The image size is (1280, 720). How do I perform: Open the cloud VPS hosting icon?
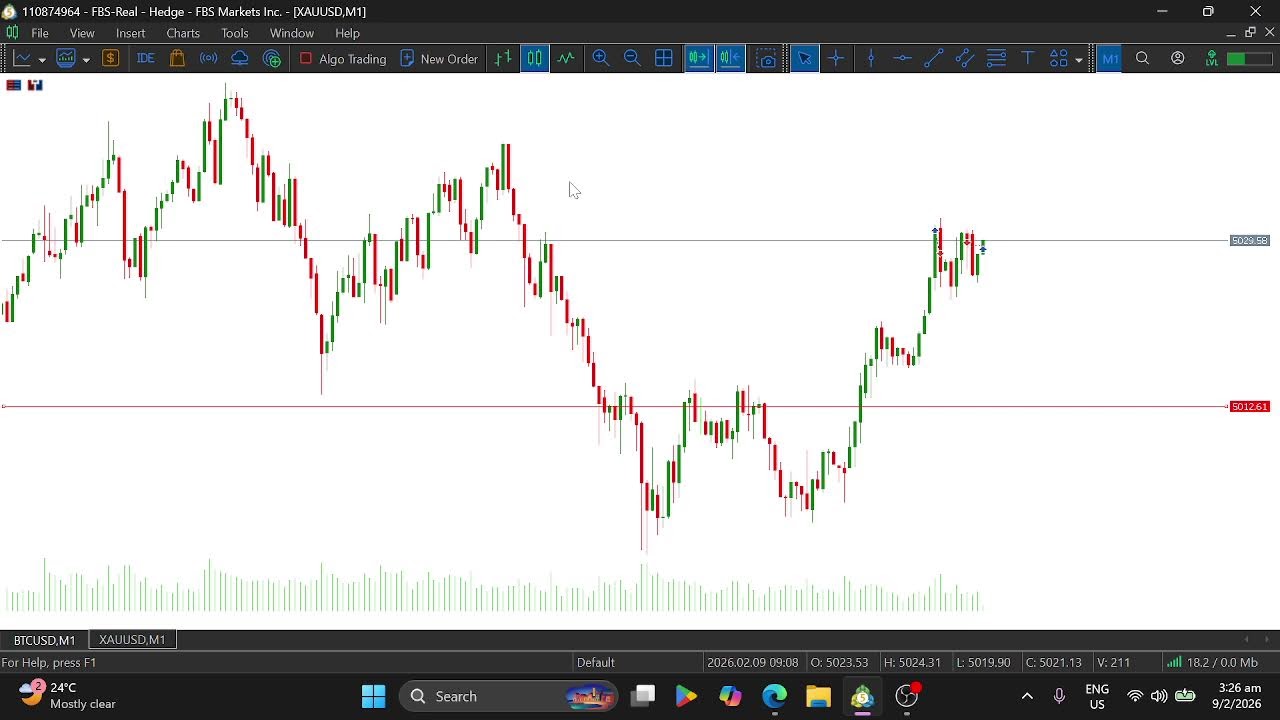coord(240,59)
